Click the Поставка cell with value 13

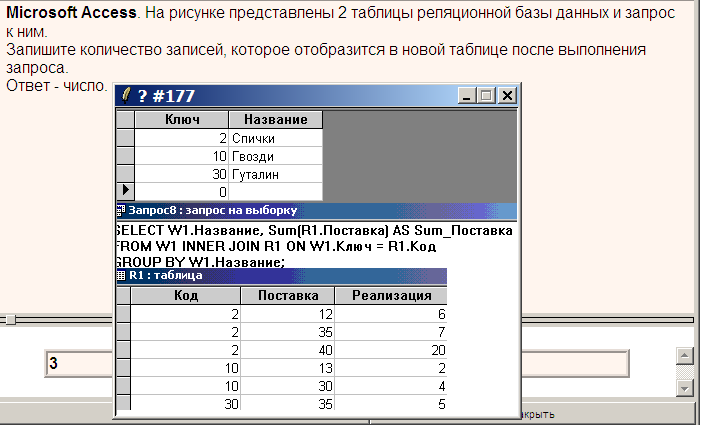click(x=288, y=368)
